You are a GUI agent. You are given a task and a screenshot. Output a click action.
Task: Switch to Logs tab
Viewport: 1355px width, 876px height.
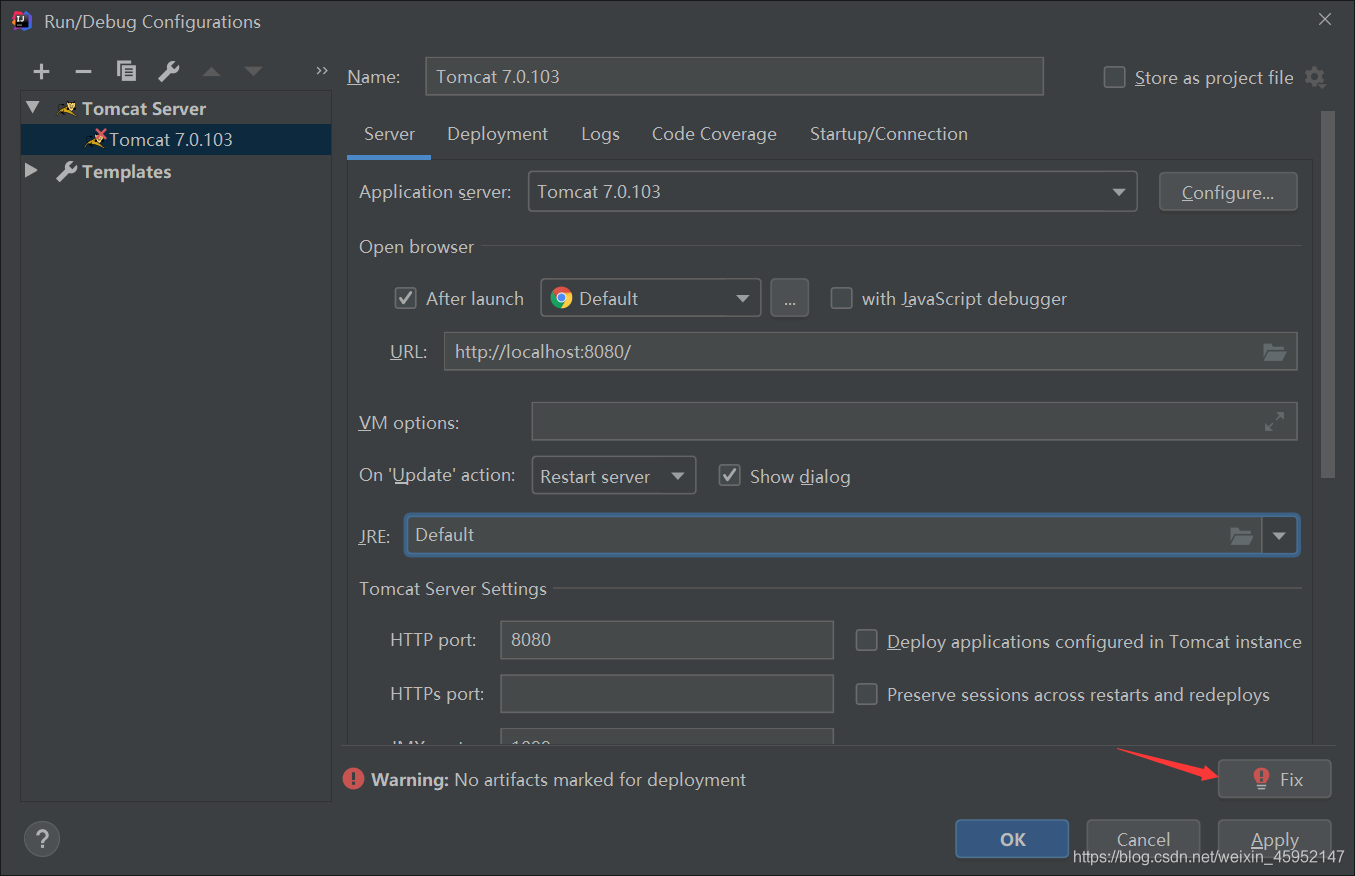(x=600, y=134)
